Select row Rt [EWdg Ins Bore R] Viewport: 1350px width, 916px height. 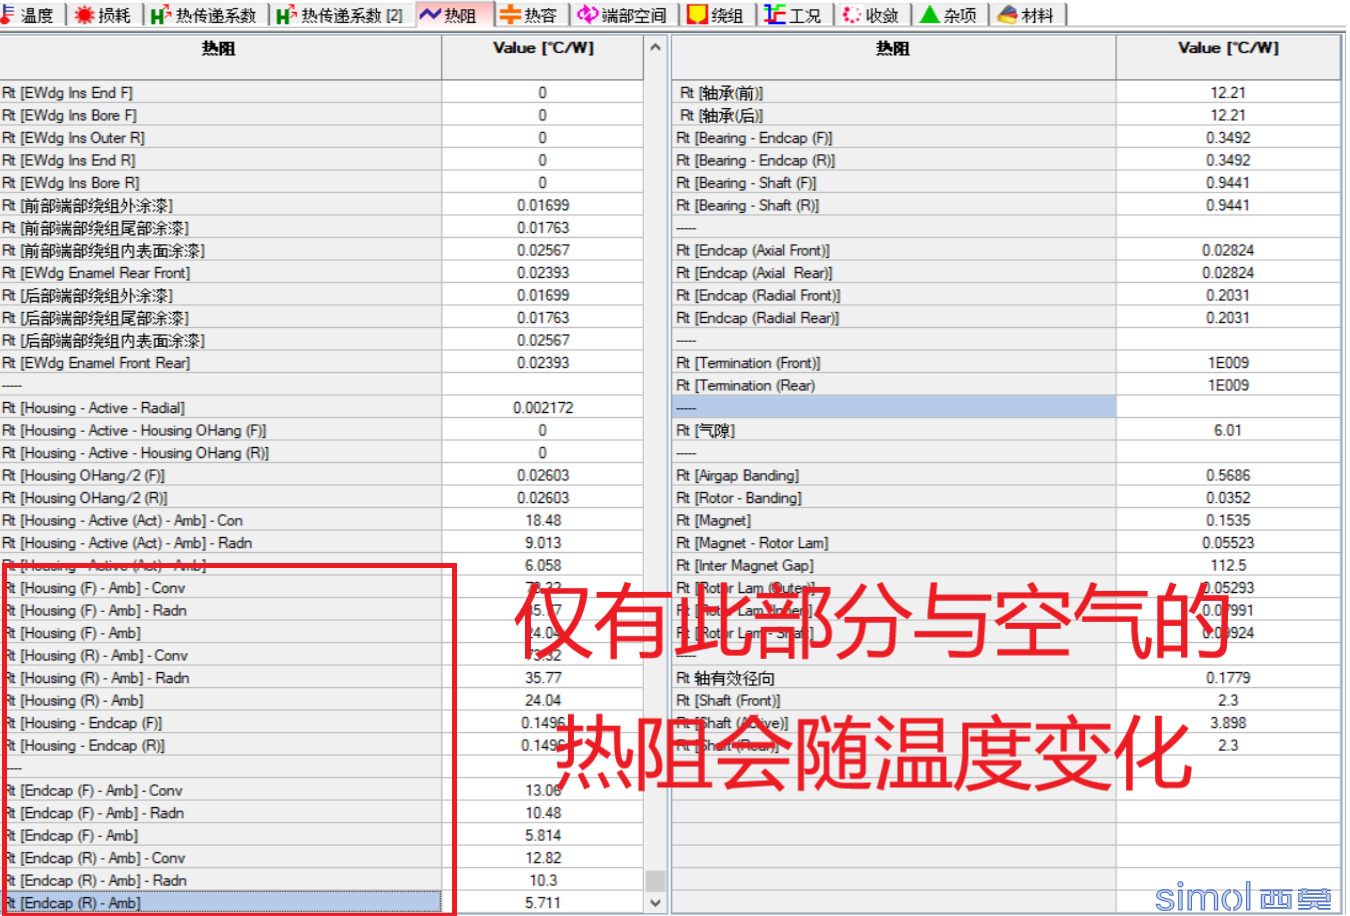tap(220, 183)
